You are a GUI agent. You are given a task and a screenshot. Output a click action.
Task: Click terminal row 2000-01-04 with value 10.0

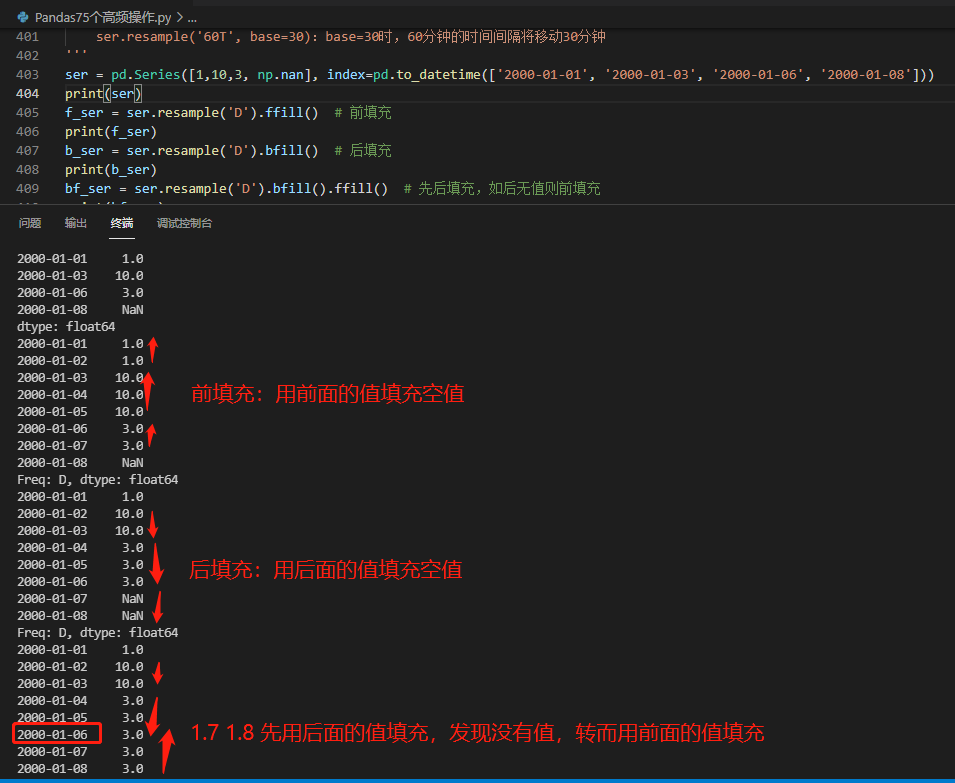(x=80, y=395)
